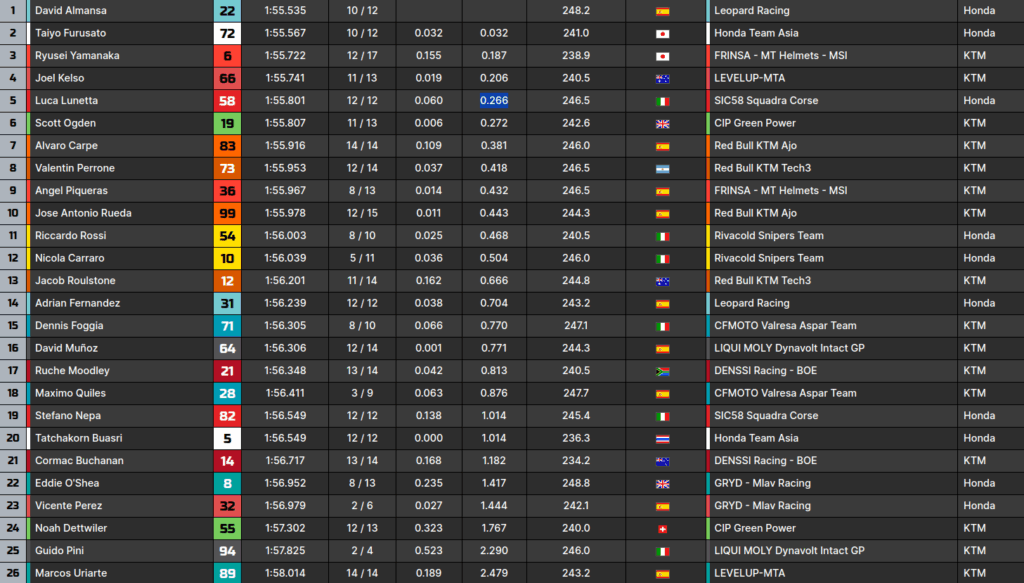
Task: Click the Italian flag in Luca Lunetta's row
Action: (662, 101)
